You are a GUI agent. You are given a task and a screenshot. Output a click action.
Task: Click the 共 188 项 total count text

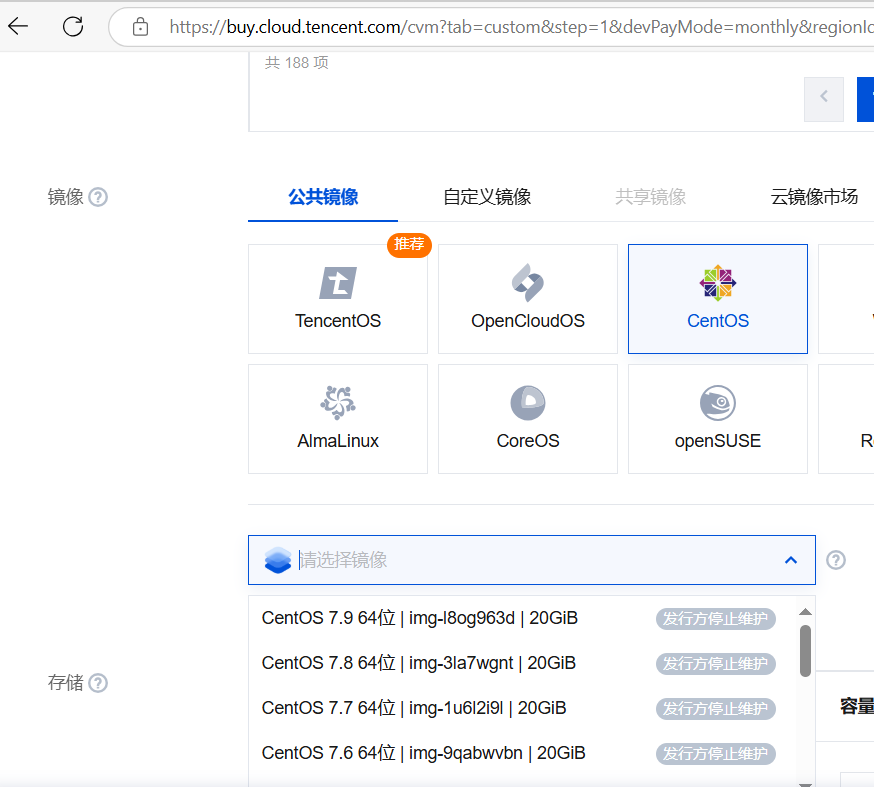pos(297,63)
